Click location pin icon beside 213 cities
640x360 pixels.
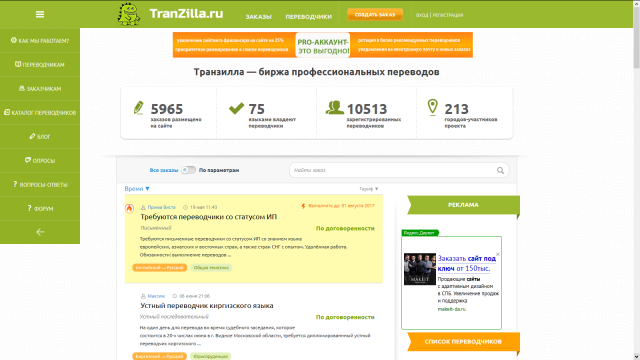pos(432,108)
